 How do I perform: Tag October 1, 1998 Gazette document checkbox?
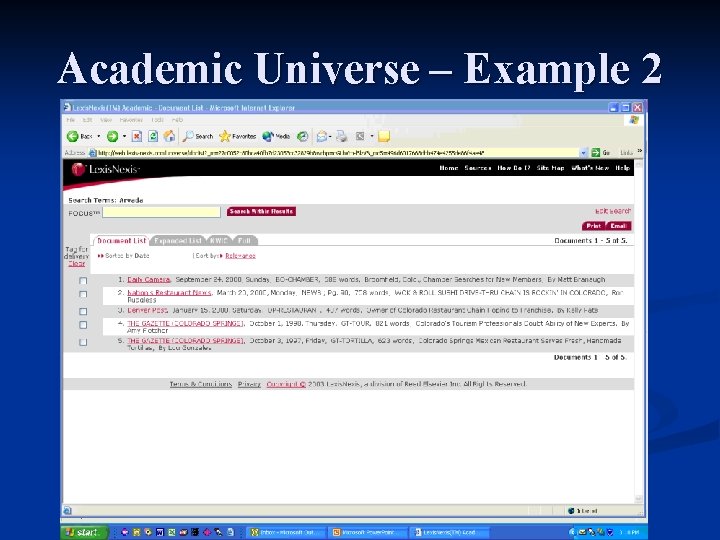83,325
